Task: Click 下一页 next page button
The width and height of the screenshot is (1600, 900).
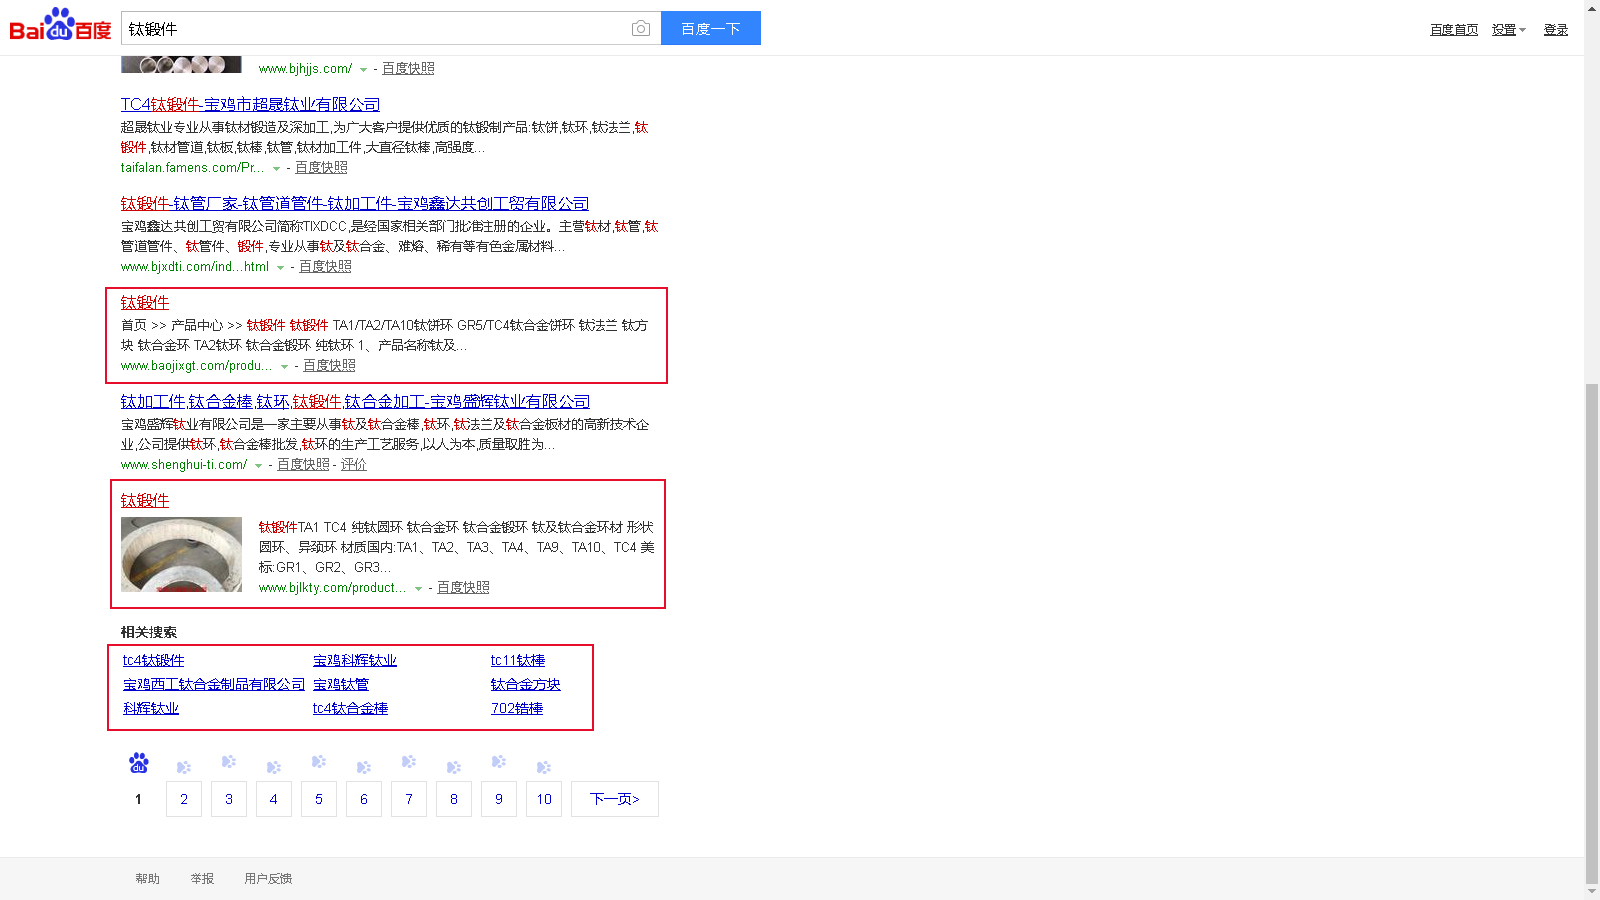Action: pos(615,799)
